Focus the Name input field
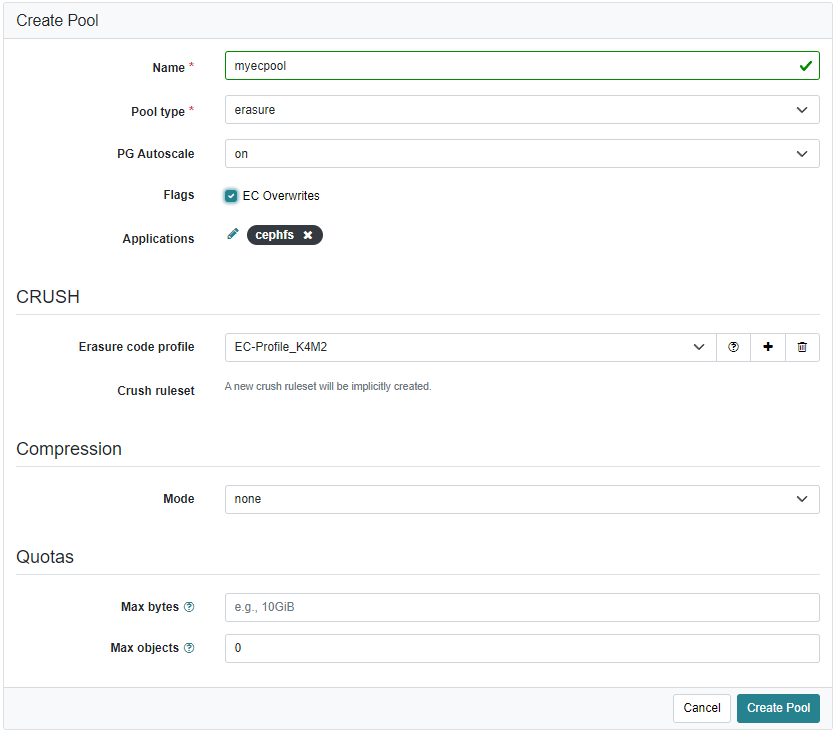This screenshot has width=837, height=733. (x=510, y=66)
